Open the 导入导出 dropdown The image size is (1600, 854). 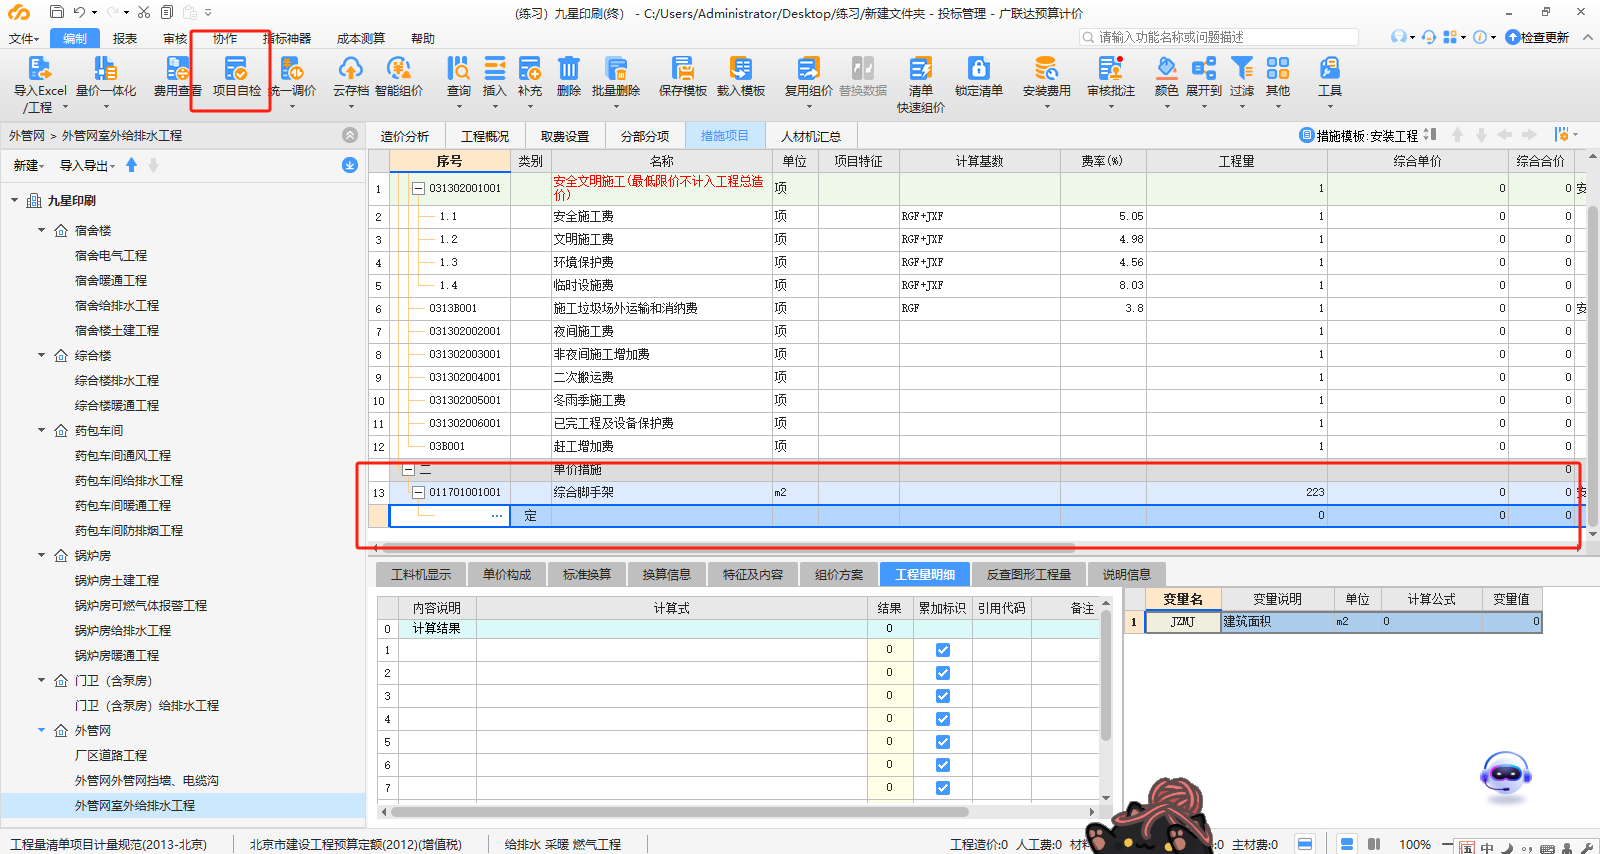coord(87,165)
